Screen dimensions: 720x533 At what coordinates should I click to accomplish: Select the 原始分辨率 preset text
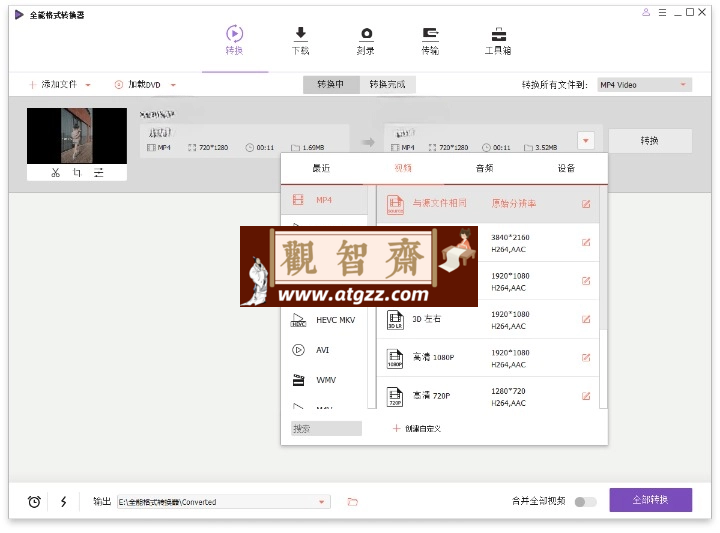(514, 203)
